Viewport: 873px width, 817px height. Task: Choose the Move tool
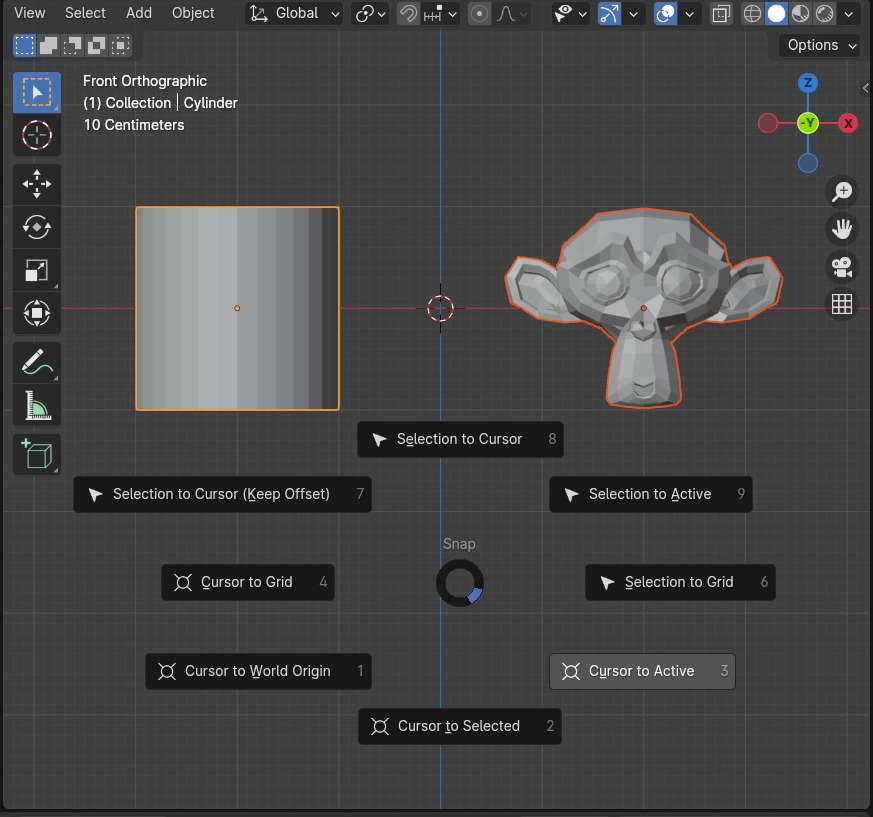coord(37,184)
